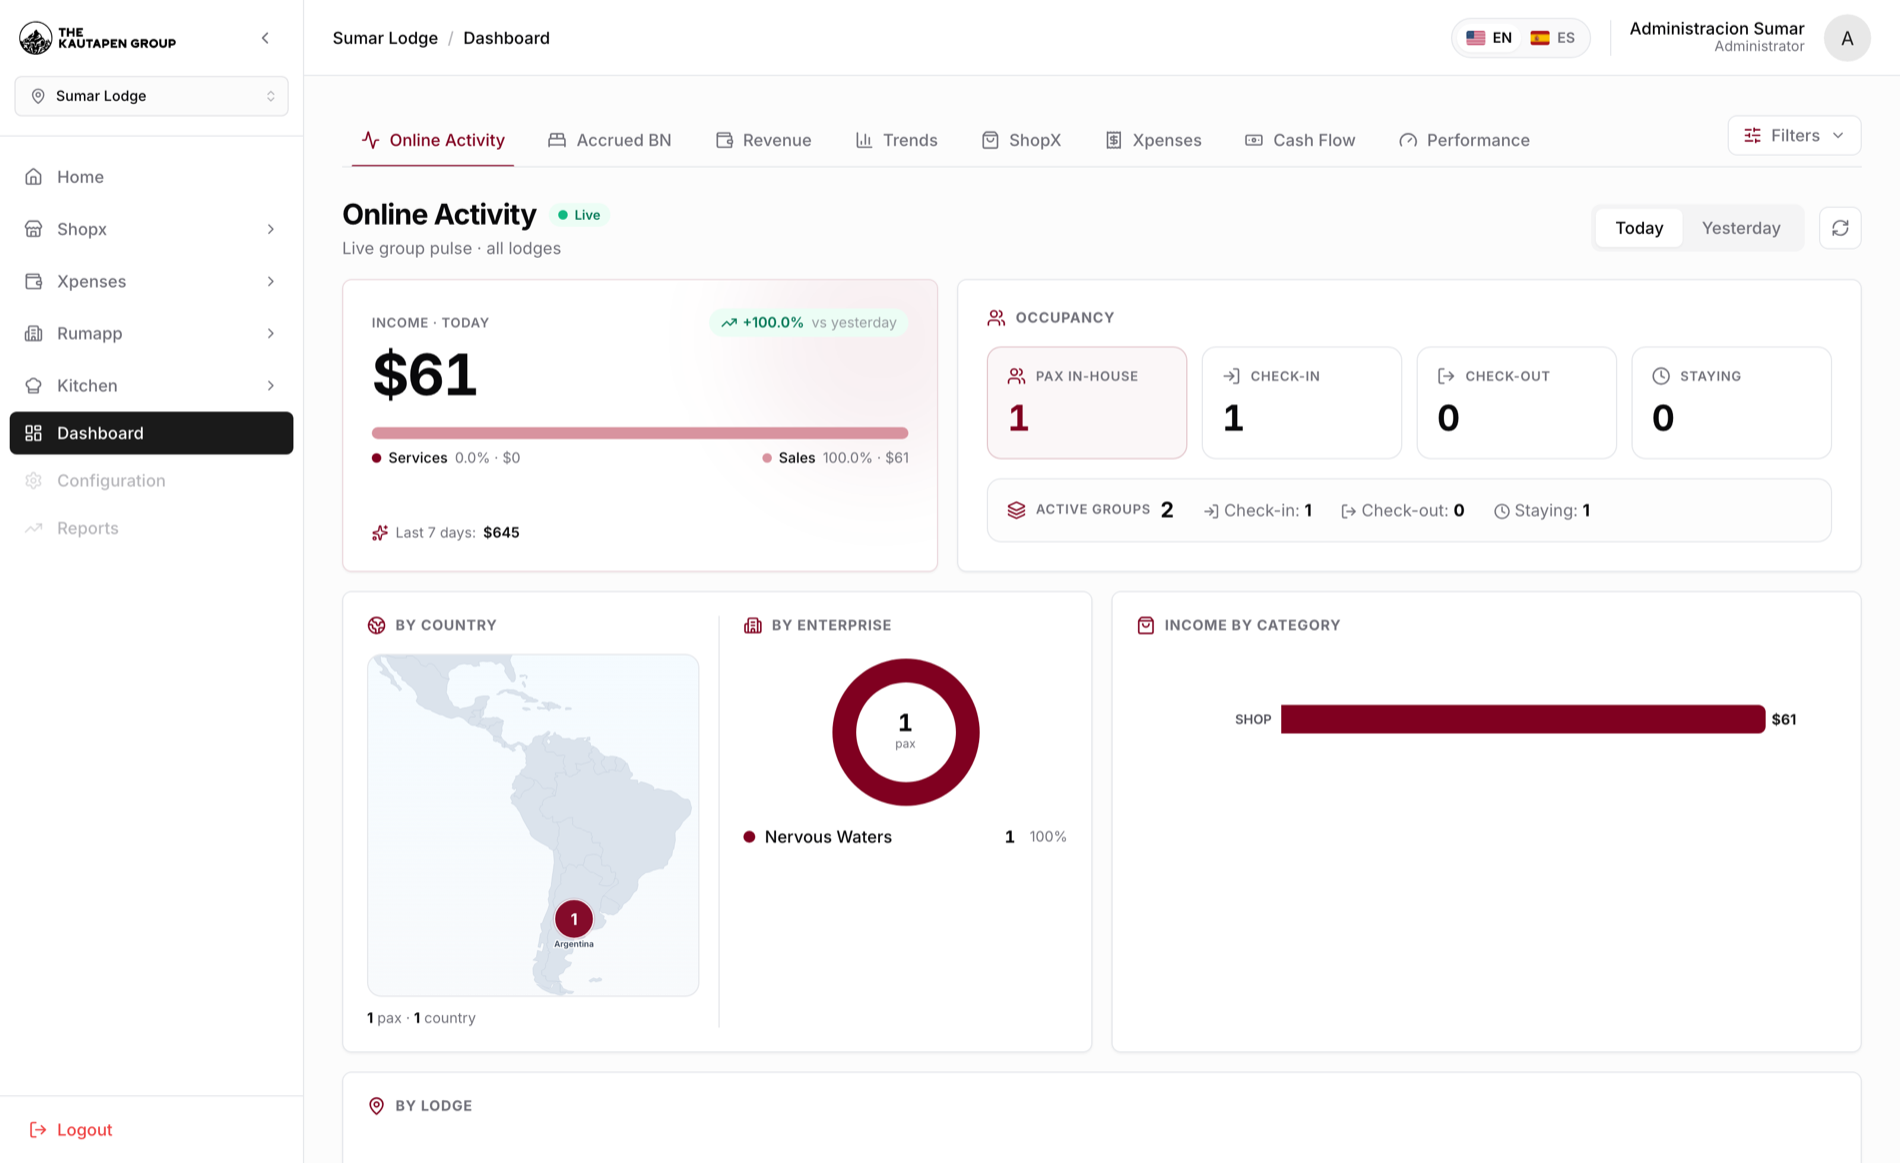Open the Sumar Lodge selector dropdown
The height and width of the screenshot is (1163, 1900).
pos(152,96)
